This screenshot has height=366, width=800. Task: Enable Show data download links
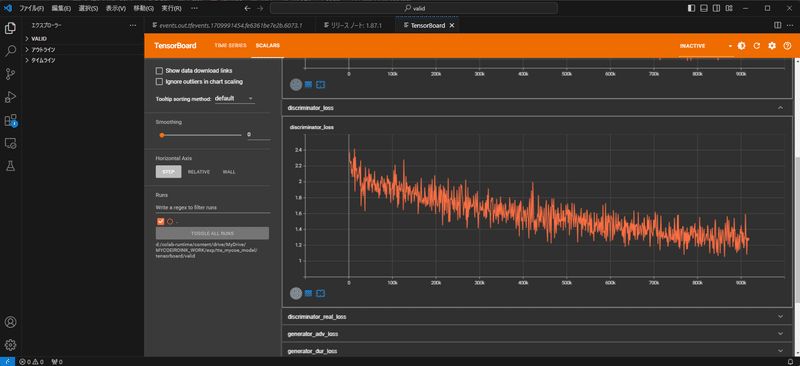(159, 70)
